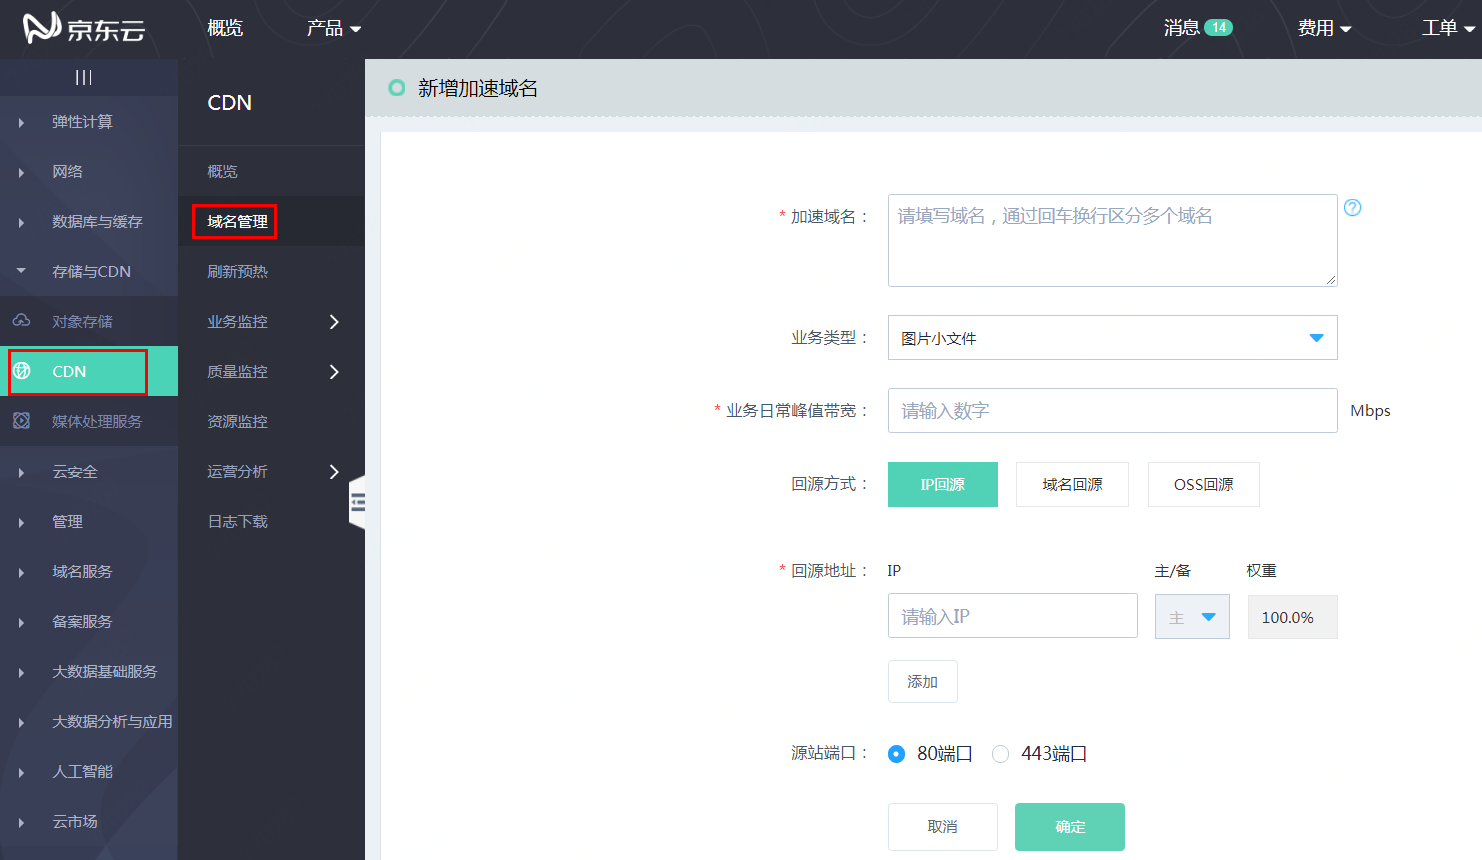Collapse sidebar using the three-bar icon
The image size is (1482, 860).
[x=84, y=77]
